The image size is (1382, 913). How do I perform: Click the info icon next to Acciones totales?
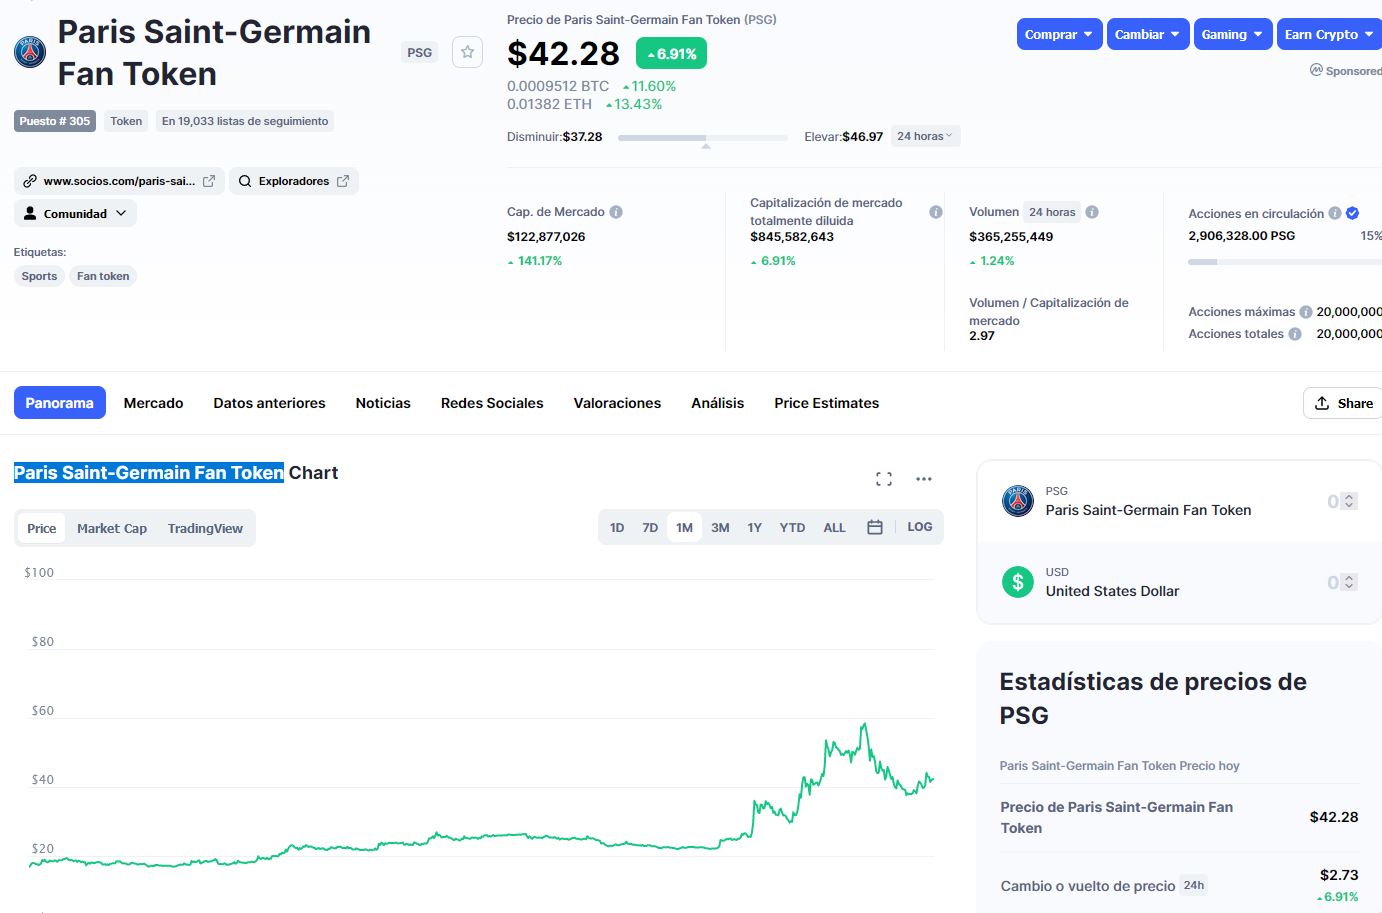tap(1295, 334)
